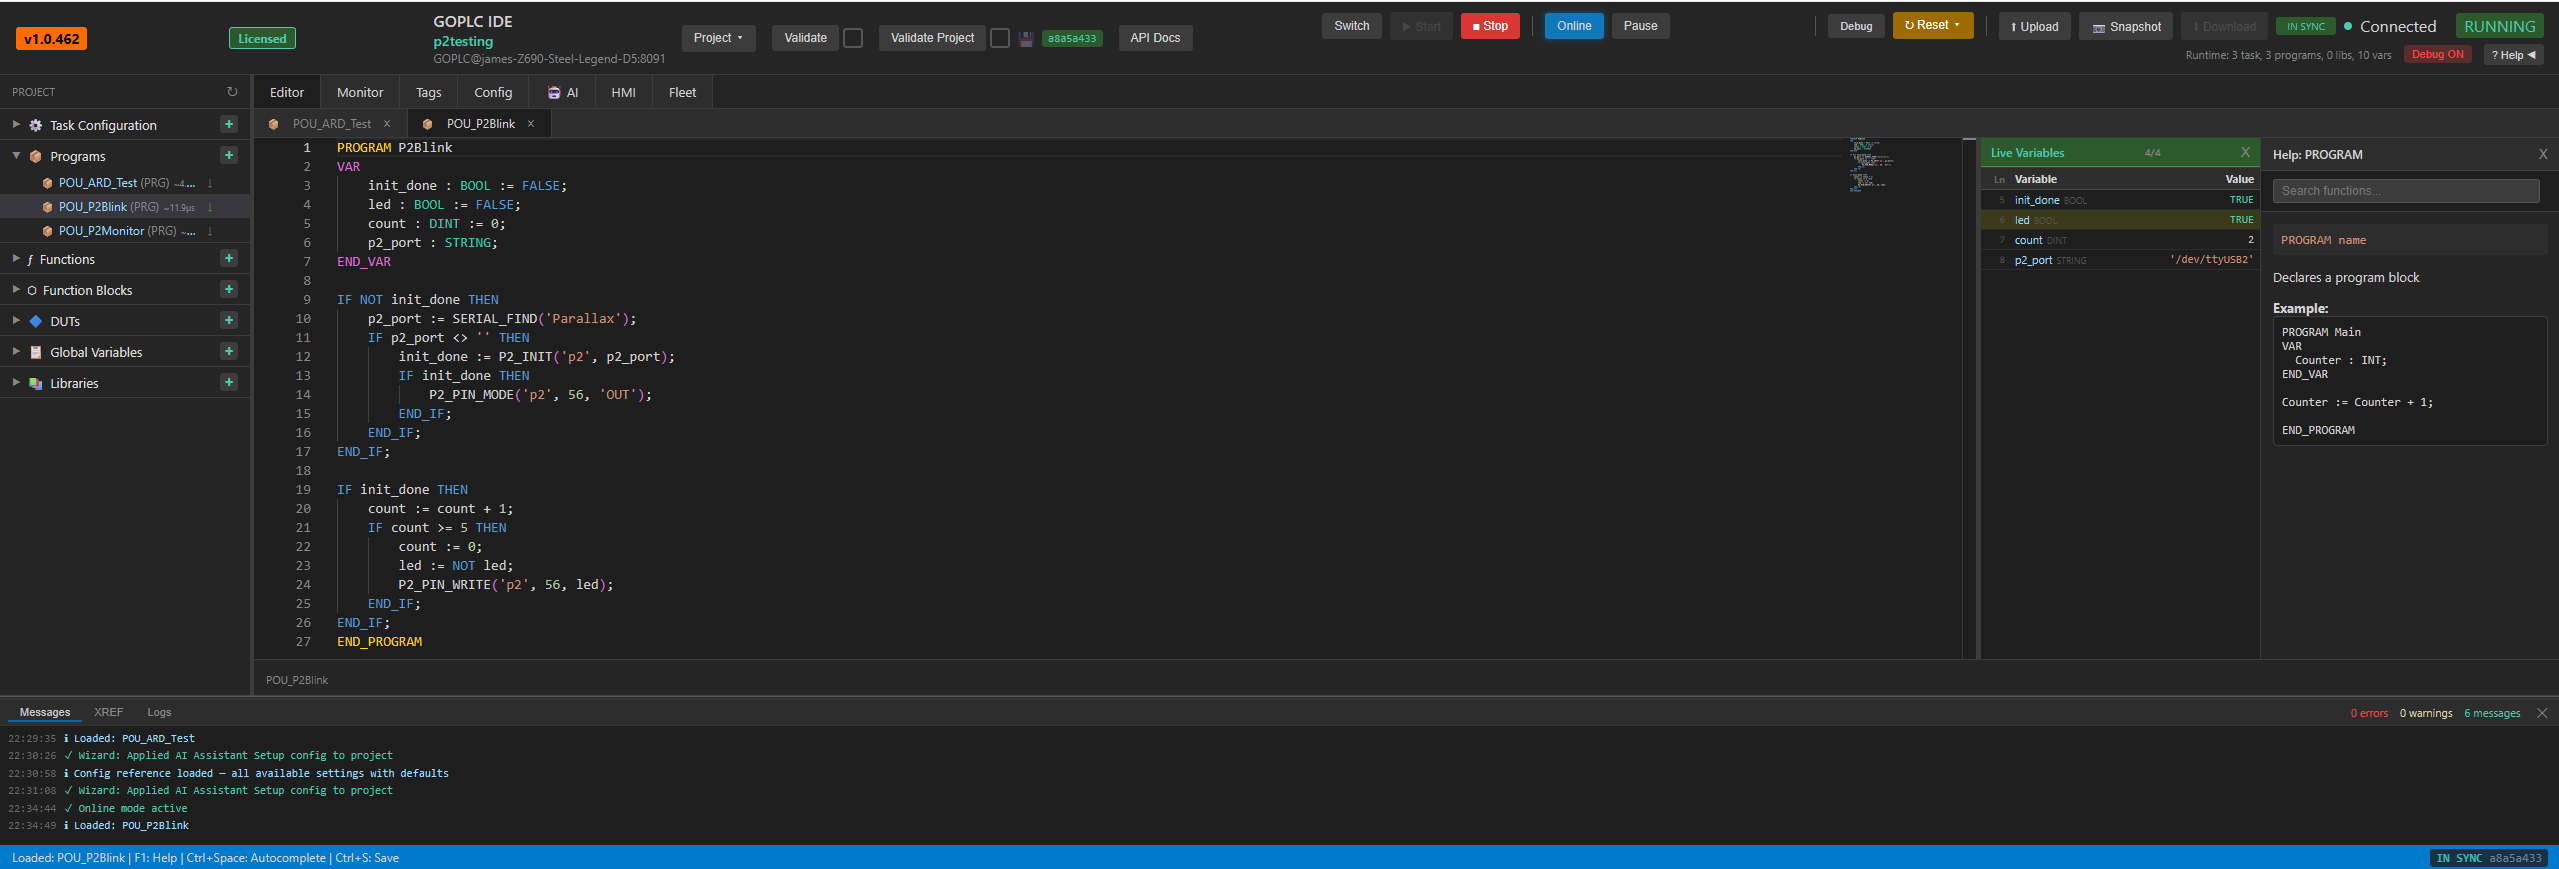Toggle the Validate Project checkbox
Viewport: 2559px width, 869px height.
click(x=1000, y=38)
